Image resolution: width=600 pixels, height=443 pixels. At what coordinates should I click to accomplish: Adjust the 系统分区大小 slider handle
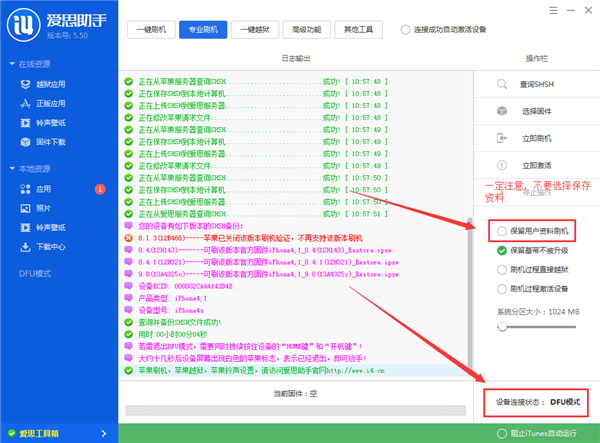coord(501,326)
